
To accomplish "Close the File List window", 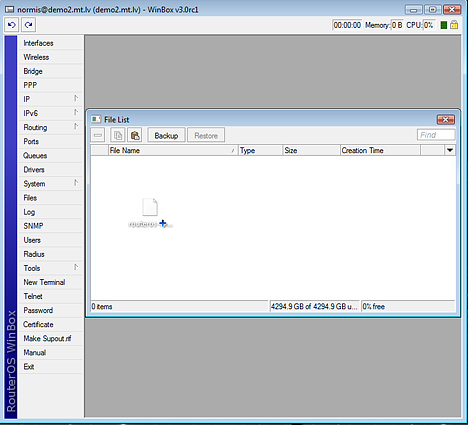I will coord(446,119).
